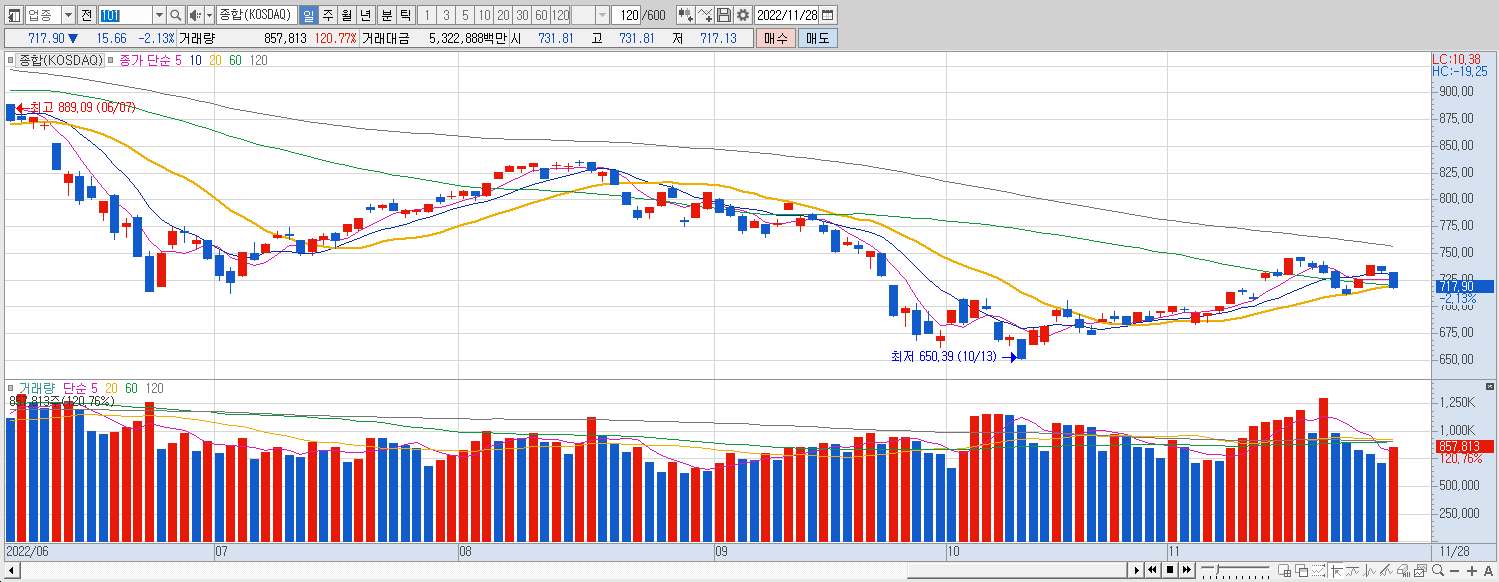Click the bottom magnifier zoom icon
Image resolution: width=1499 pixels, height=582 pixels.
(1437, 571)
